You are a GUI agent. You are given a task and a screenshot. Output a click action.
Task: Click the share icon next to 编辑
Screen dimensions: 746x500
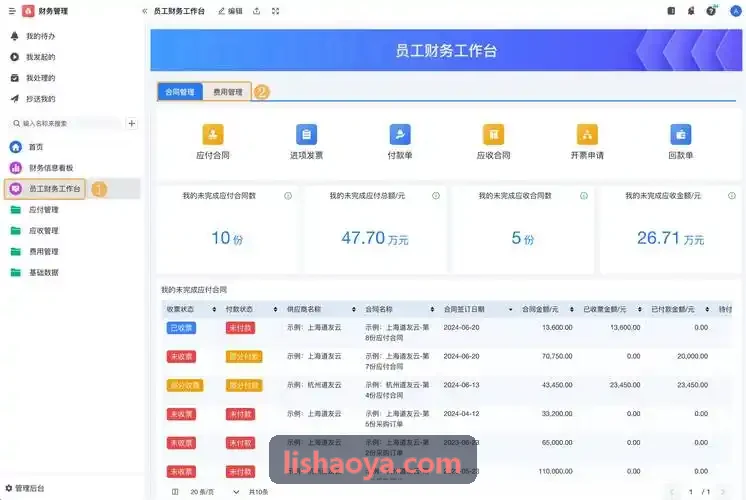[x=256, y=11]
